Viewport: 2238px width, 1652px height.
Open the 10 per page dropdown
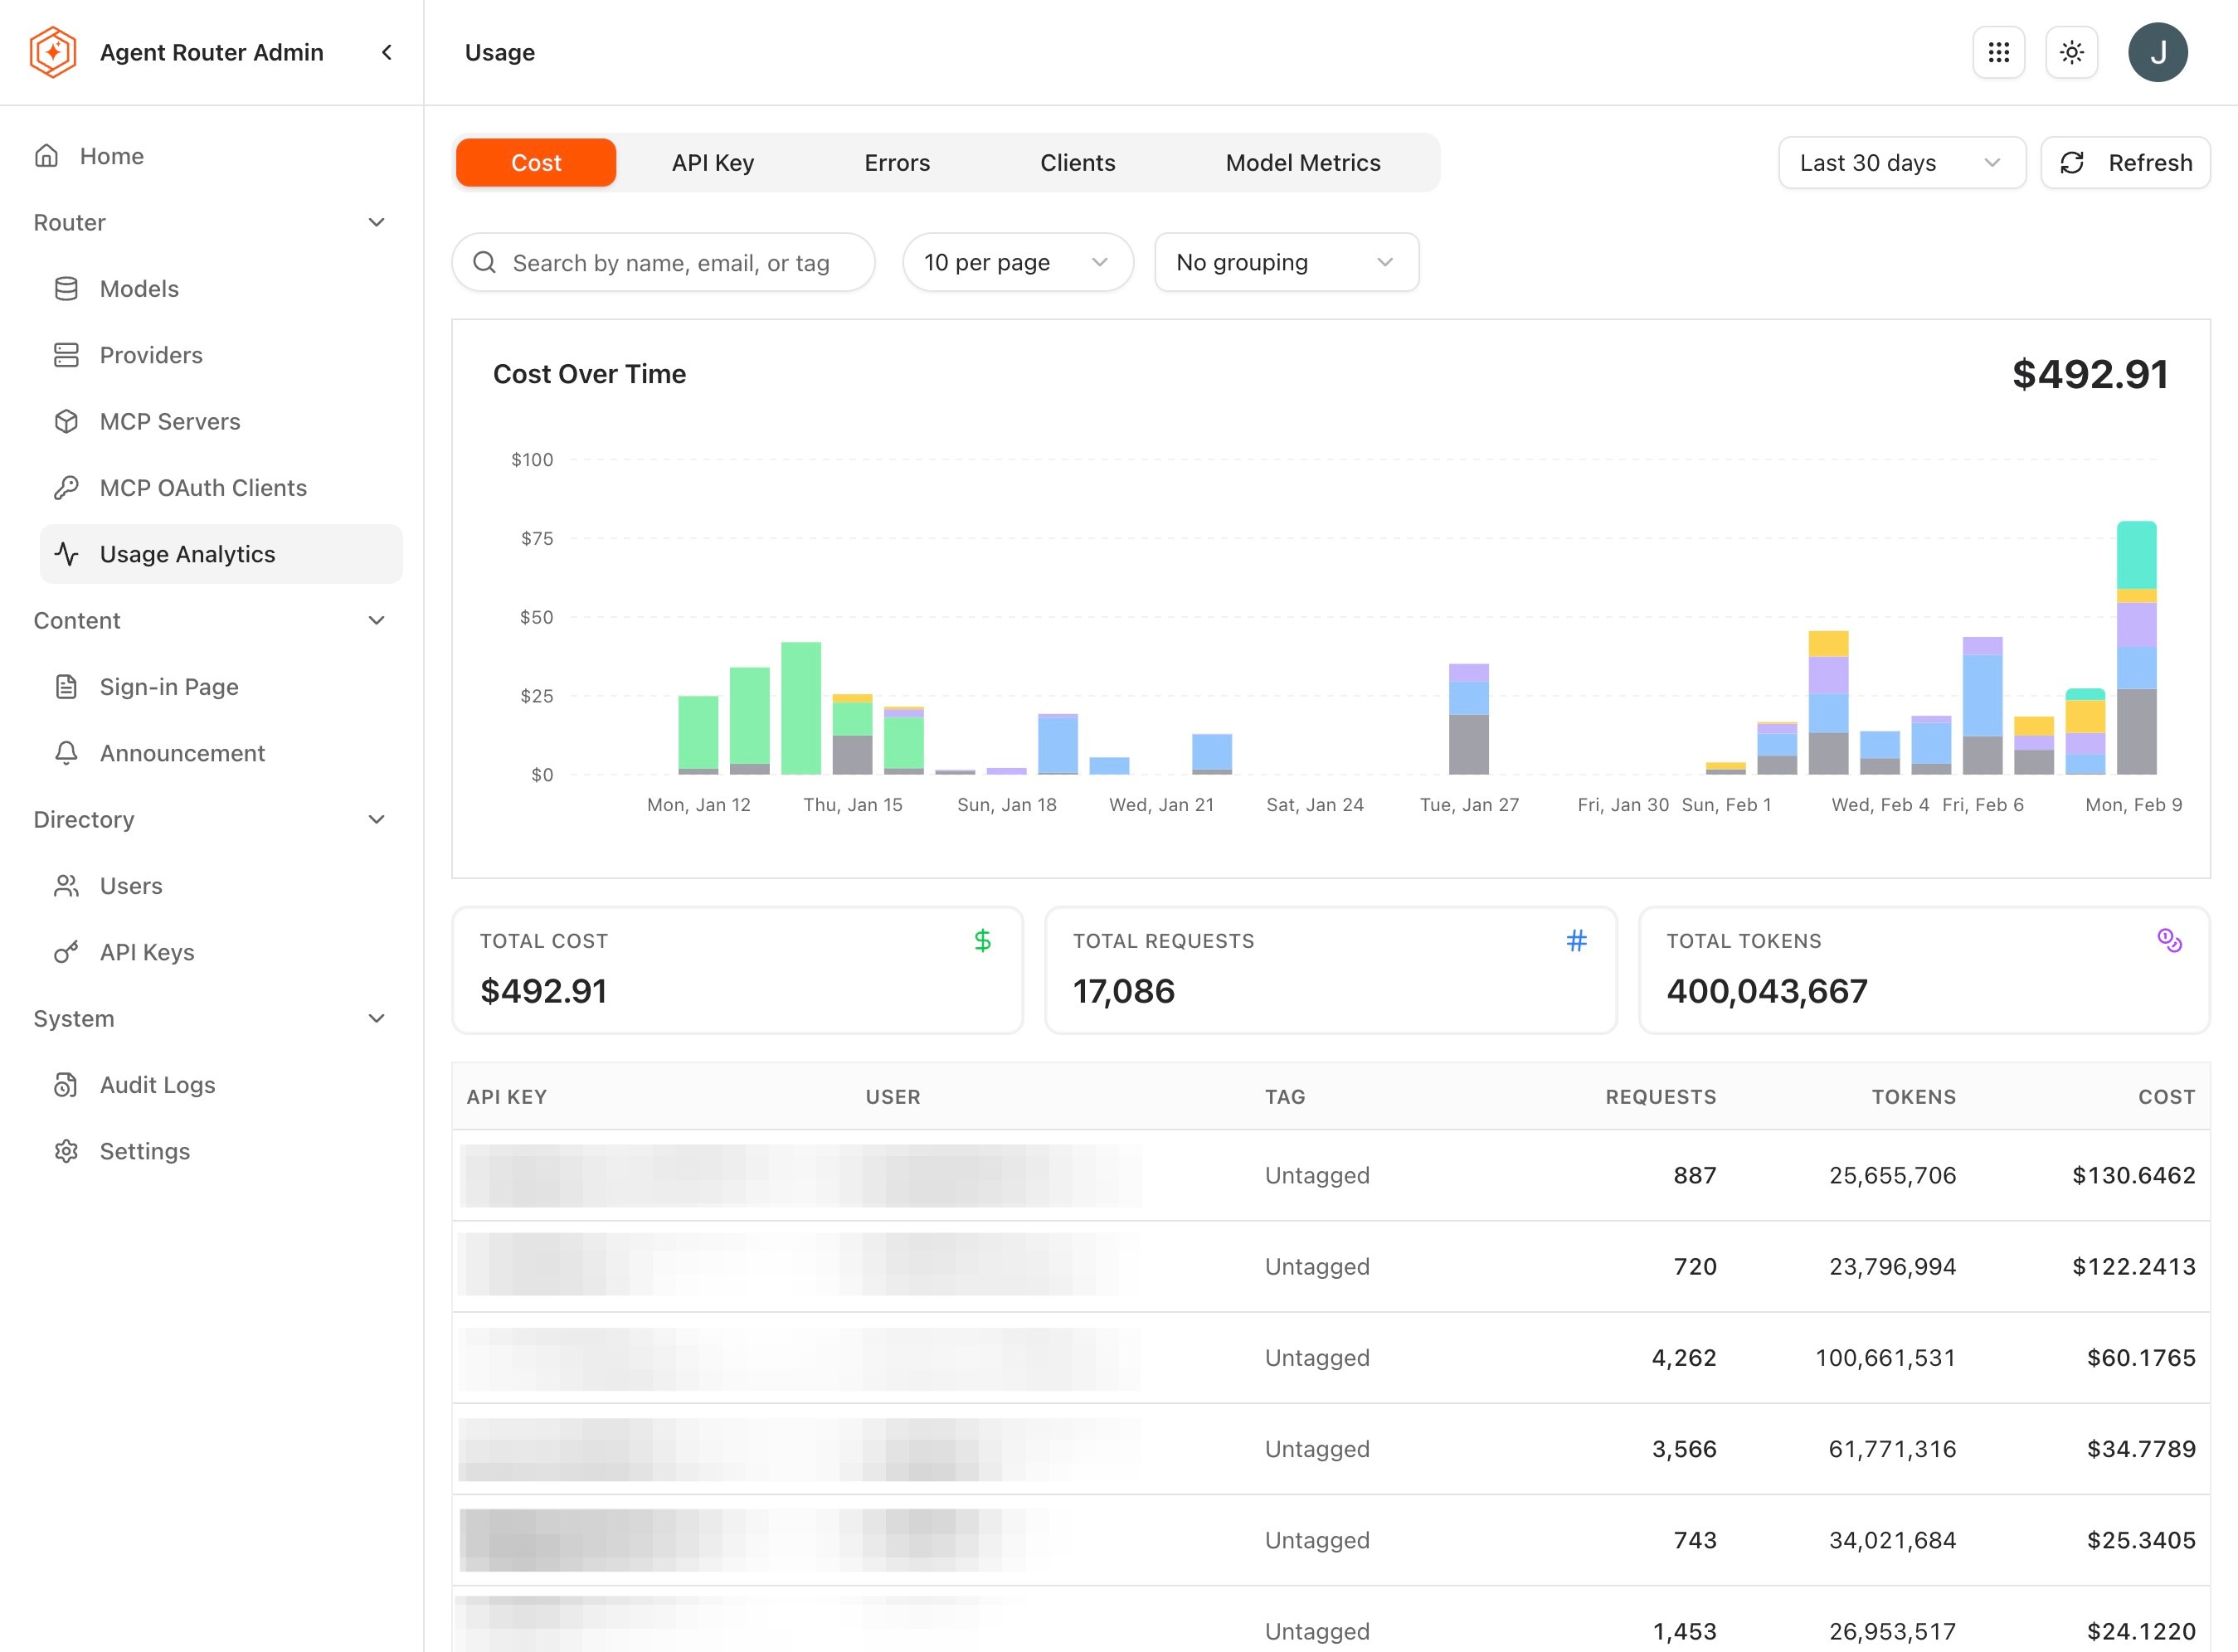pyautogui.click(x=1018, y=262)
